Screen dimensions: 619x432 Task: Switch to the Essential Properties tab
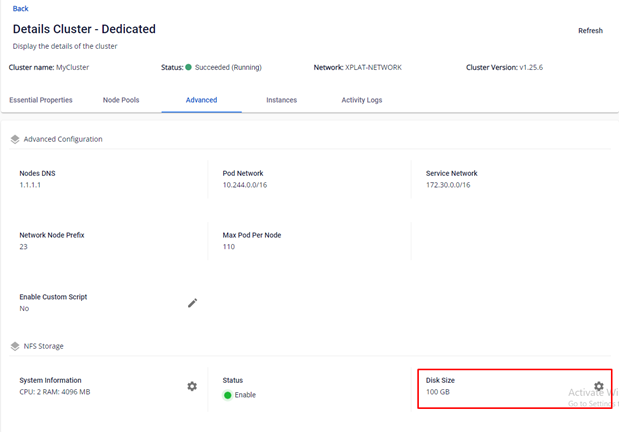41,100
